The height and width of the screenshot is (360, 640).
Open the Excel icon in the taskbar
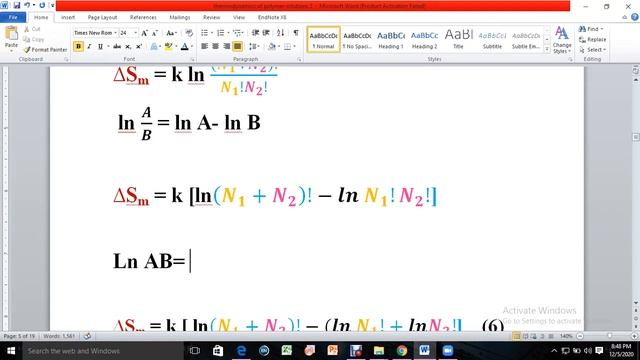(x=287, y=351)
